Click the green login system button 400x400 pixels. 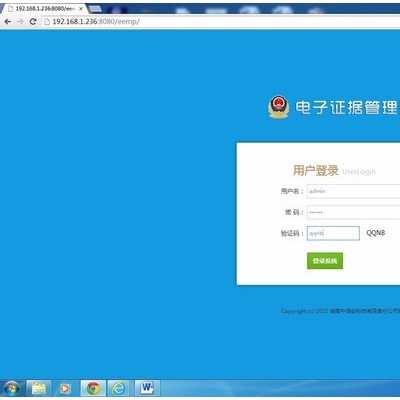coord(325,261)
